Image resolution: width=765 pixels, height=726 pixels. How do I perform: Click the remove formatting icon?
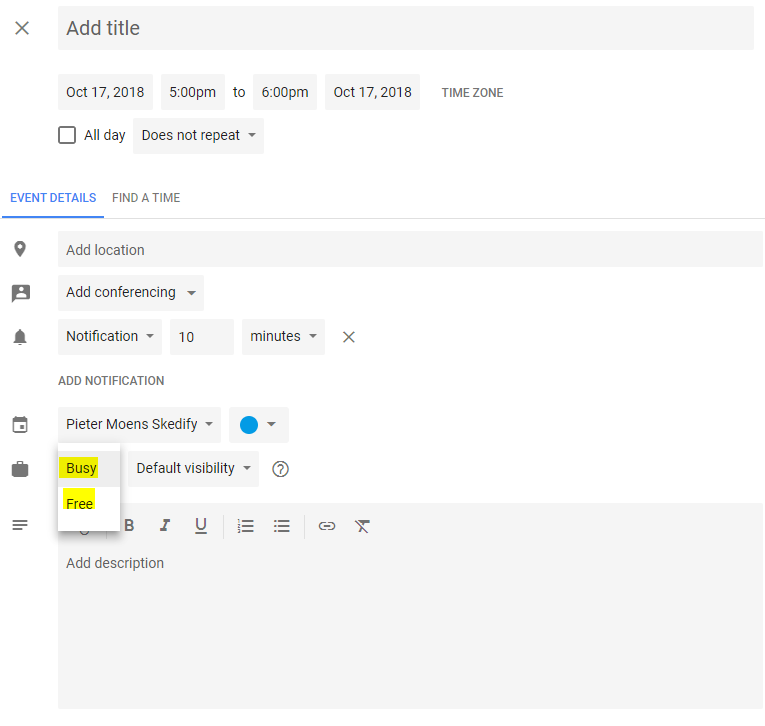click(x=362, y=526)
